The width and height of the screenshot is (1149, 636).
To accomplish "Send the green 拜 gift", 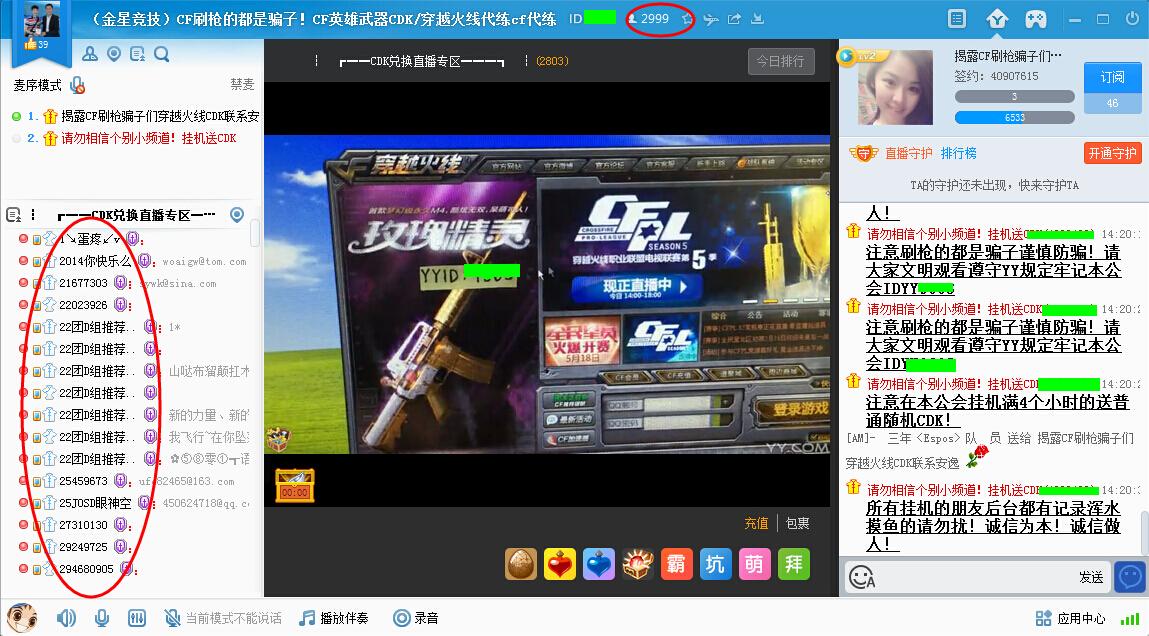I will pyautogui.click(x=794, y=564).
